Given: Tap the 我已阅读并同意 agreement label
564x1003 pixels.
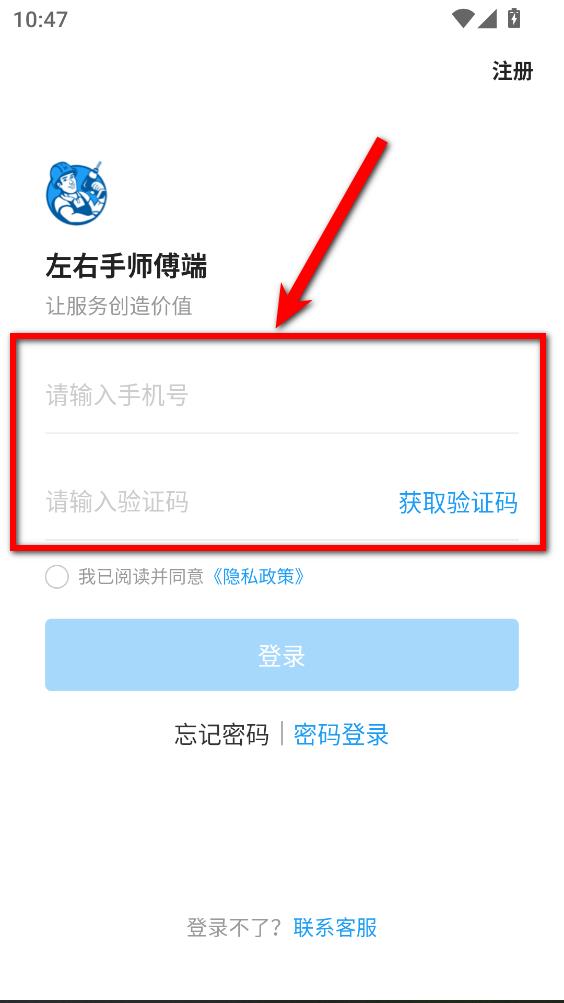Looking at the screenshot, I should click(x=141, y=577).
